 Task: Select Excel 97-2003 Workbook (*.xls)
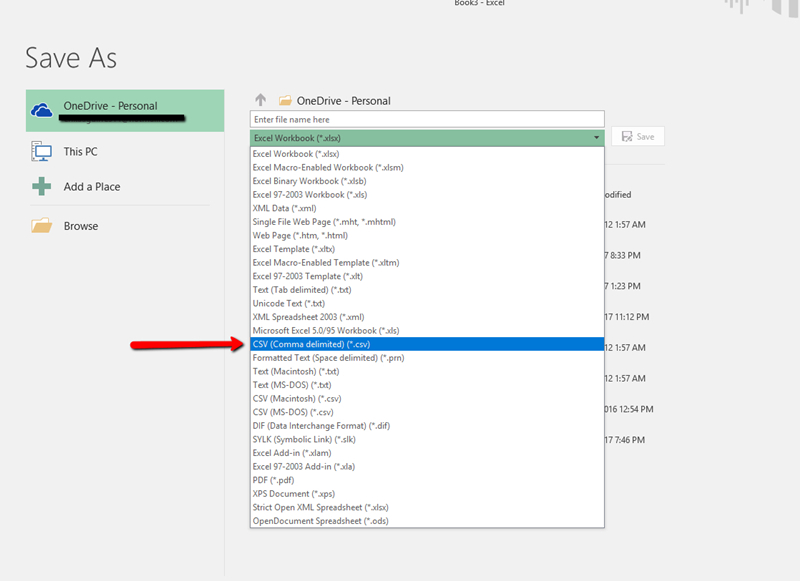427,194
